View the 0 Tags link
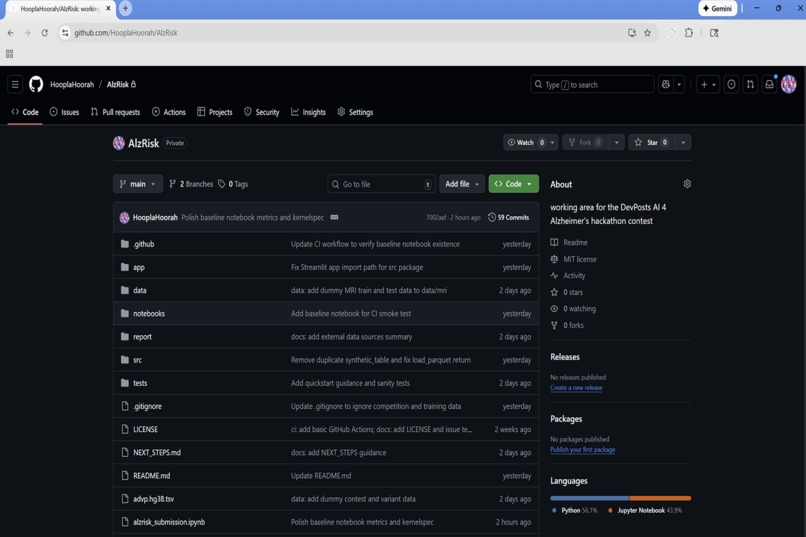The image size is (806, 537). coord(233,184)
